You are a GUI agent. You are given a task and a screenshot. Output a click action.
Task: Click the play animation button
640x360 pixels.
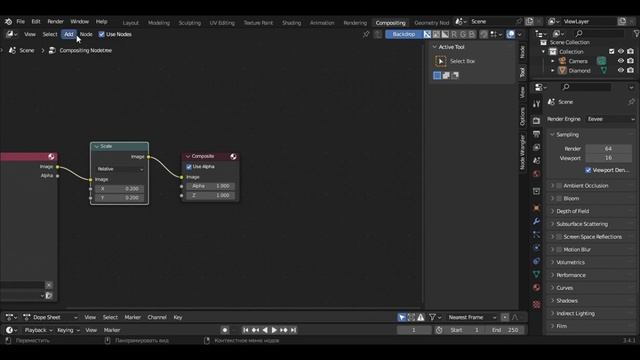(x=274, y=330)
